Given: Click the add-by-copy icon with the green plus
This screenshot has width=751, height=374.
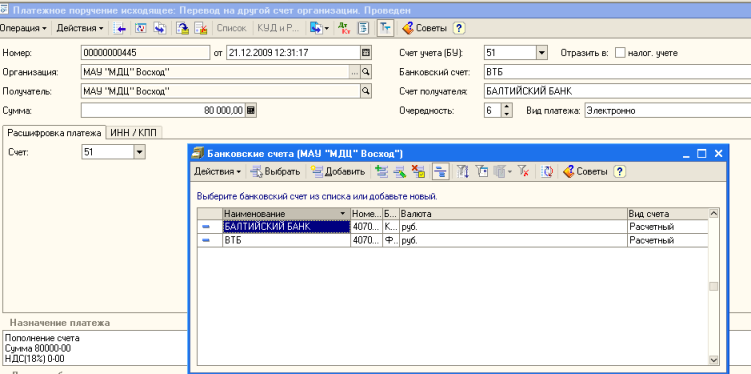Looking at the screenshot, I should point(381,171).
